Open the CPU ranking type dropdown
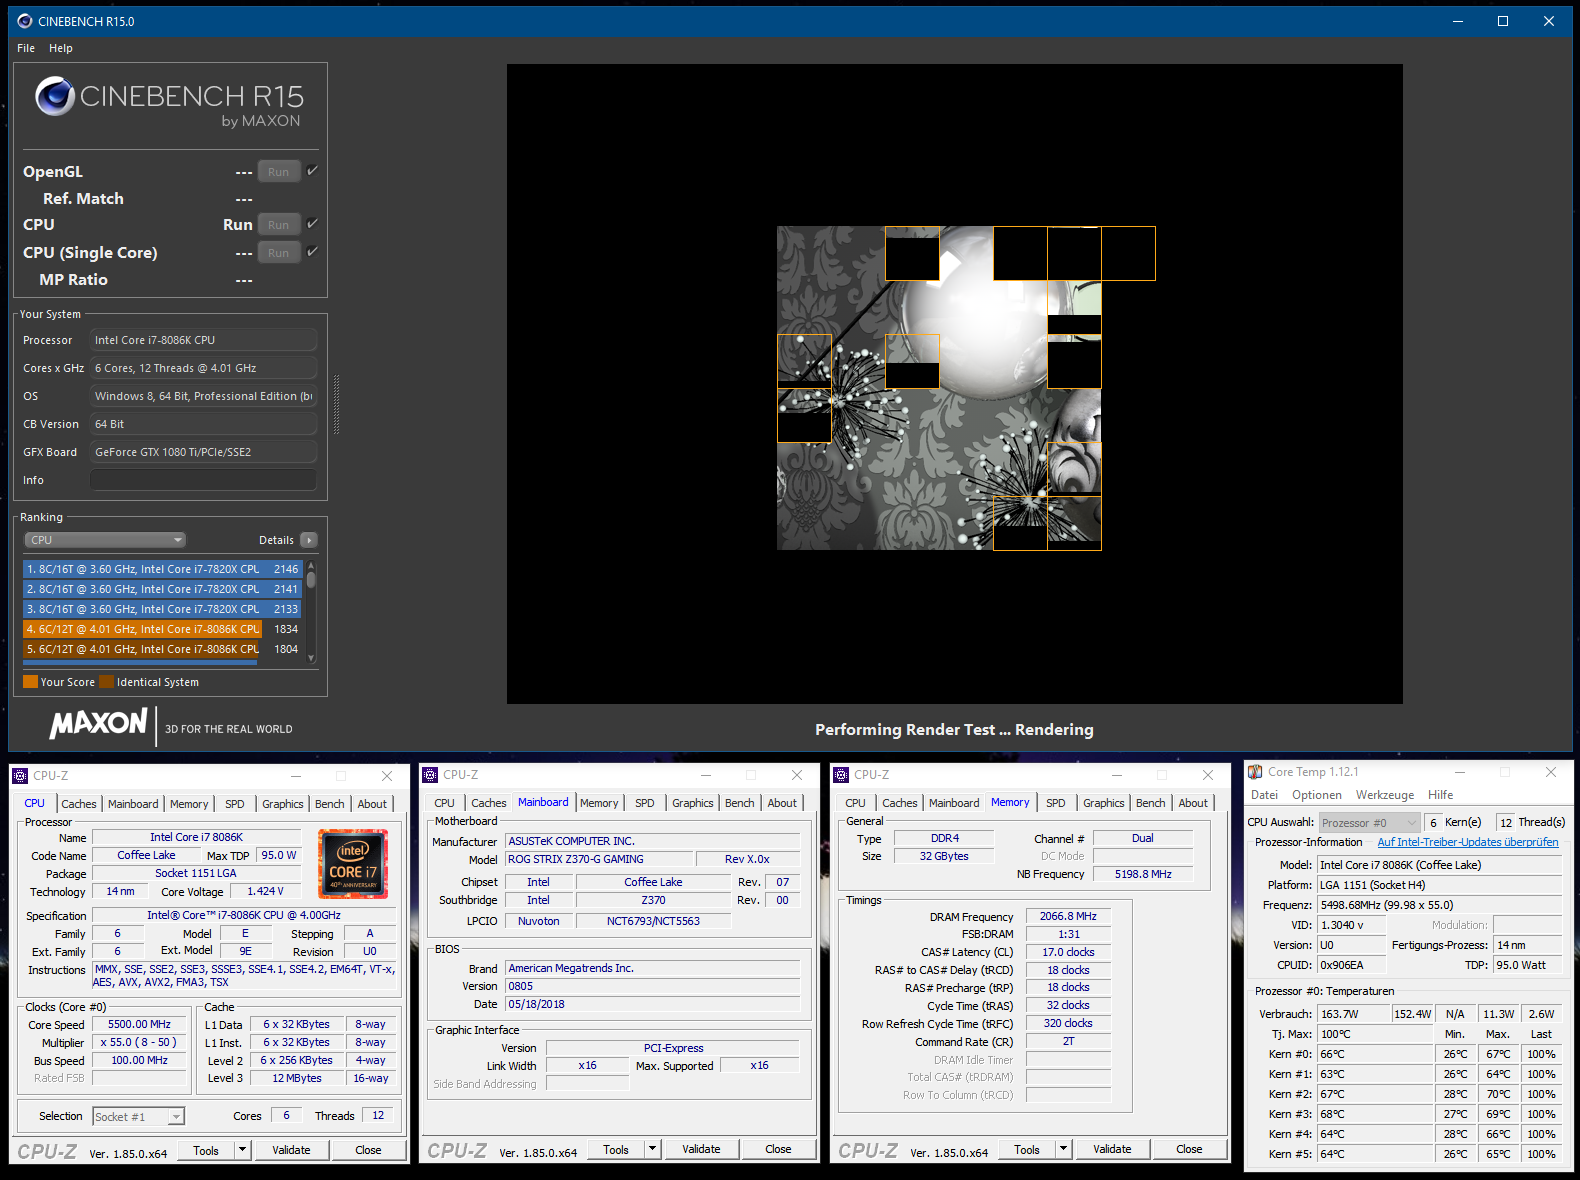The image size is (1580, 1180). tap(105, 540)
